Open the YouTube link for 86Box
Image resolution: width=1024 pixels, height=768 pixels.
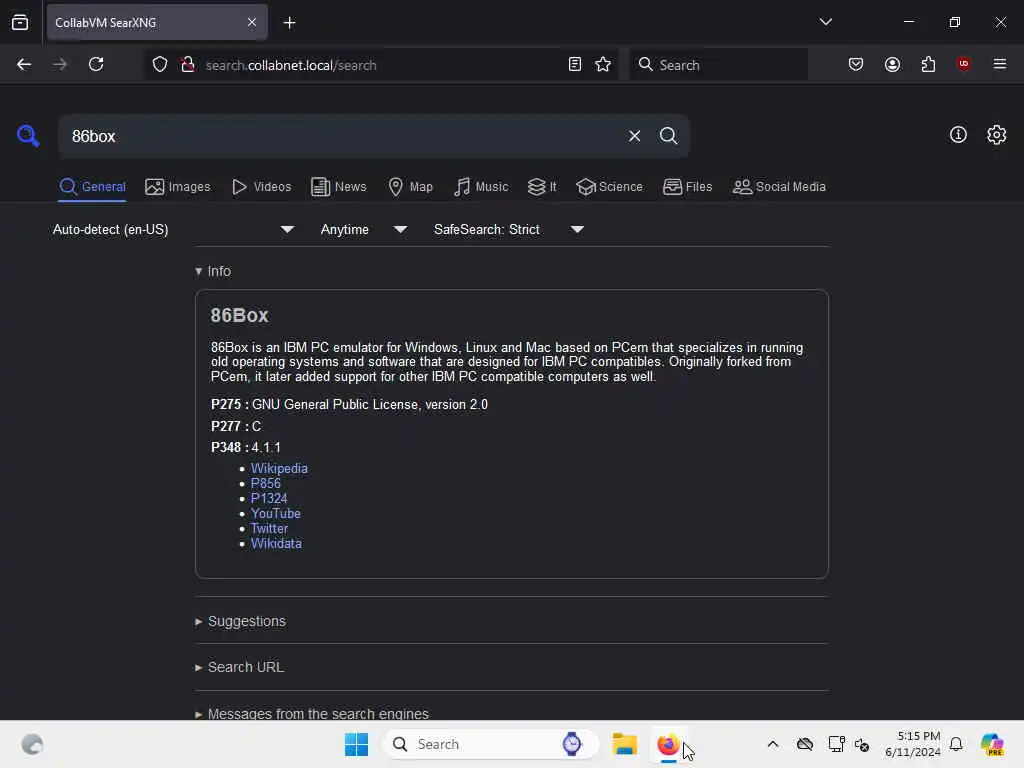point(276,513)
